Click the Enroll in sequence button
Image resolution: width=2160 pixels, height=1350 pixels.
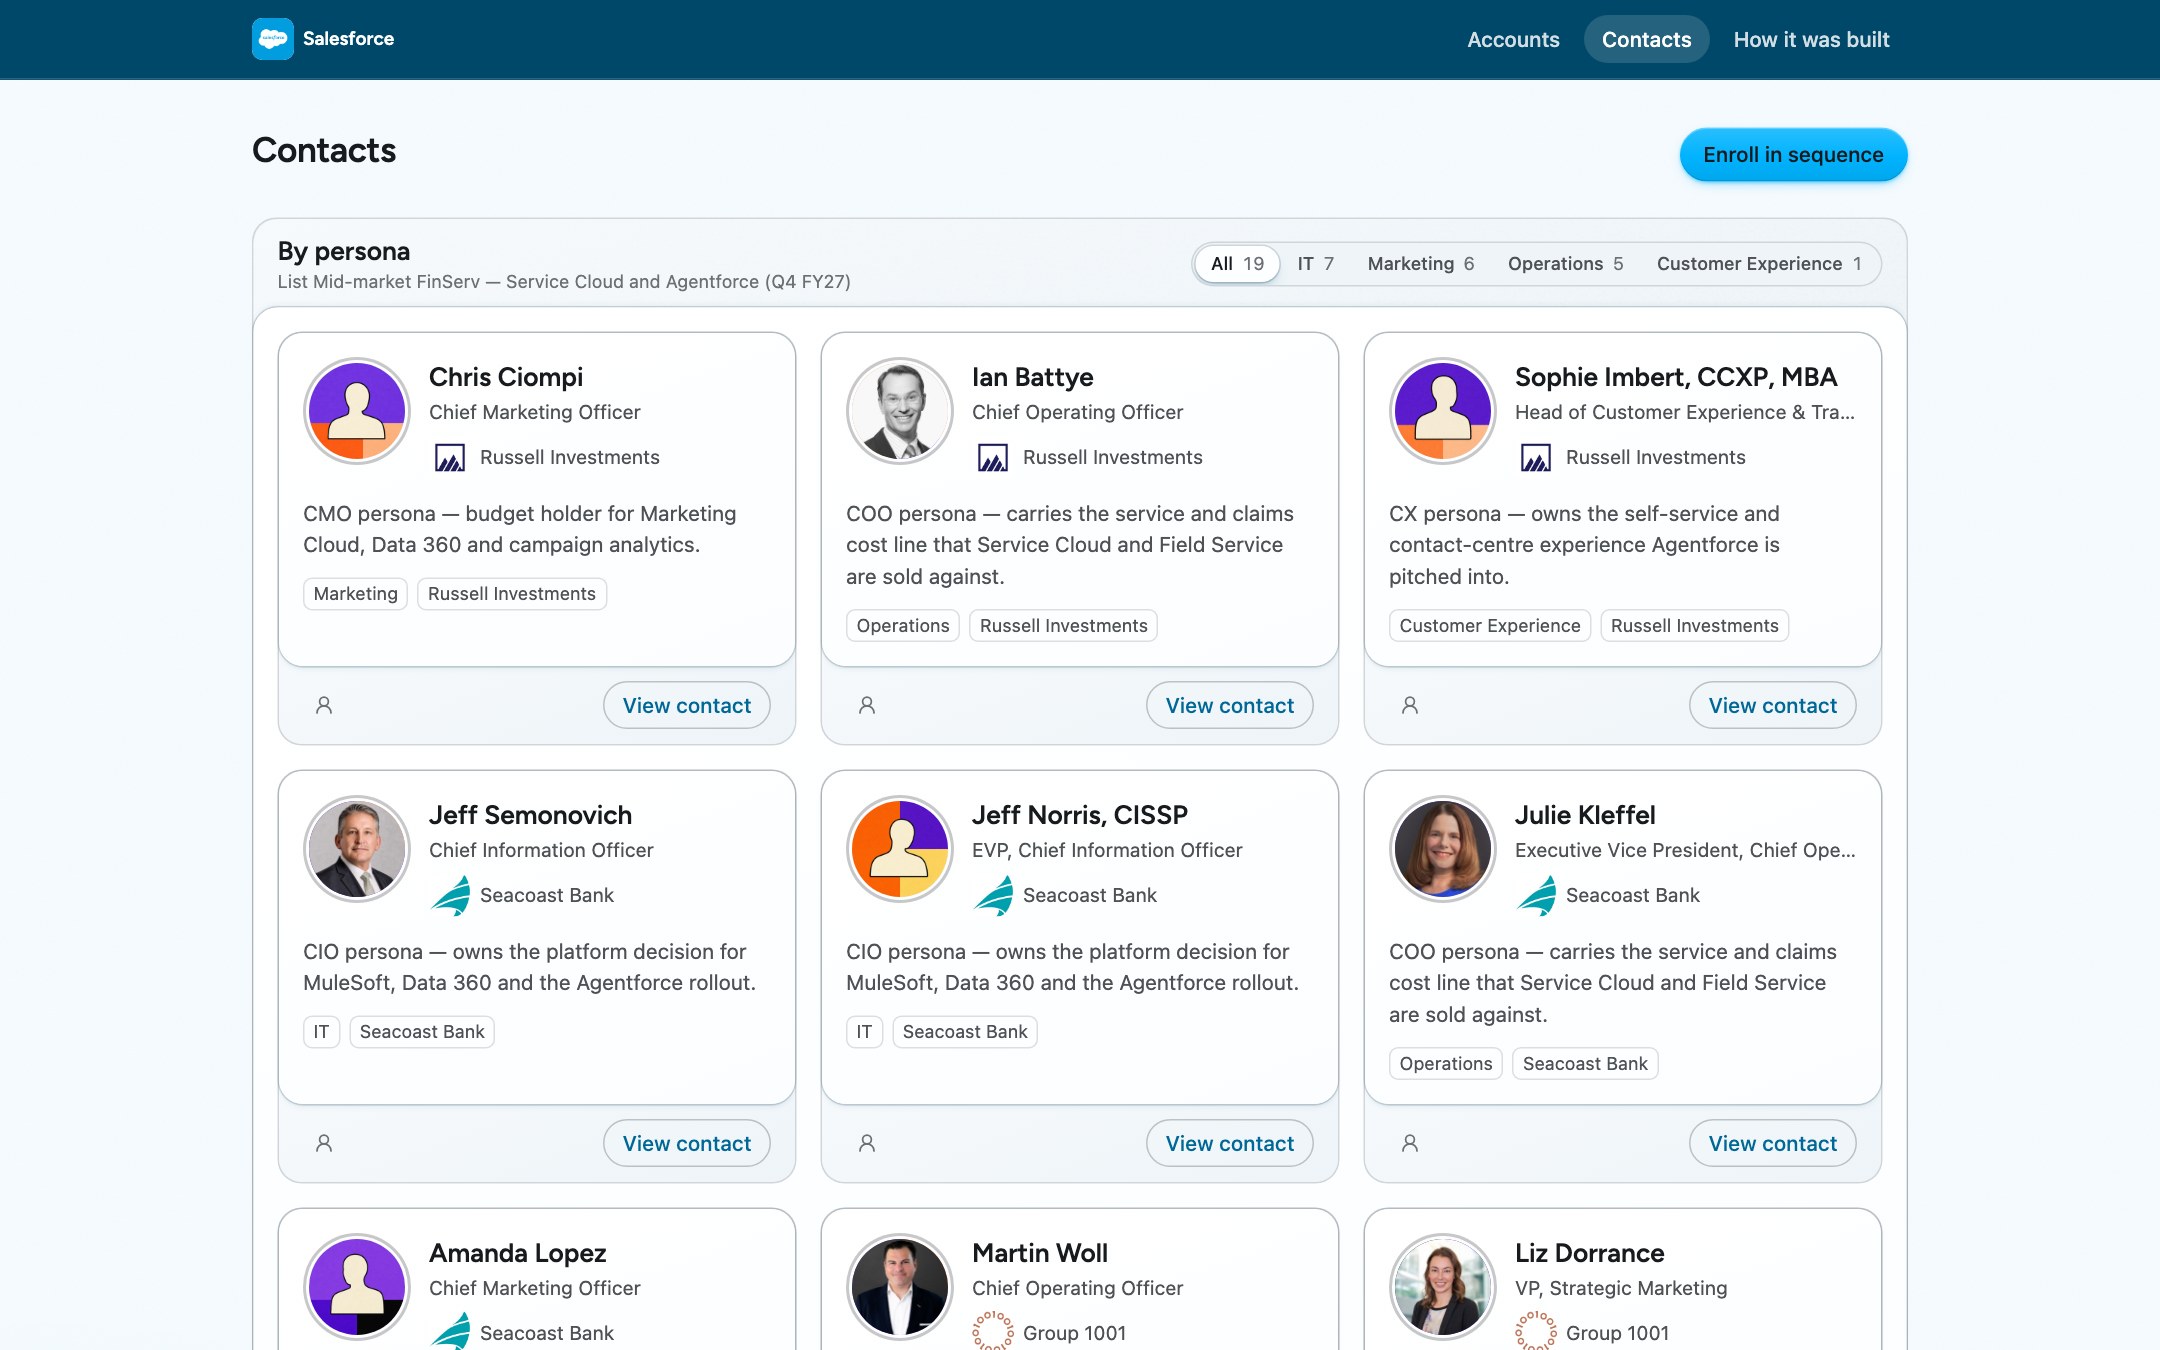coord(1793,155)
